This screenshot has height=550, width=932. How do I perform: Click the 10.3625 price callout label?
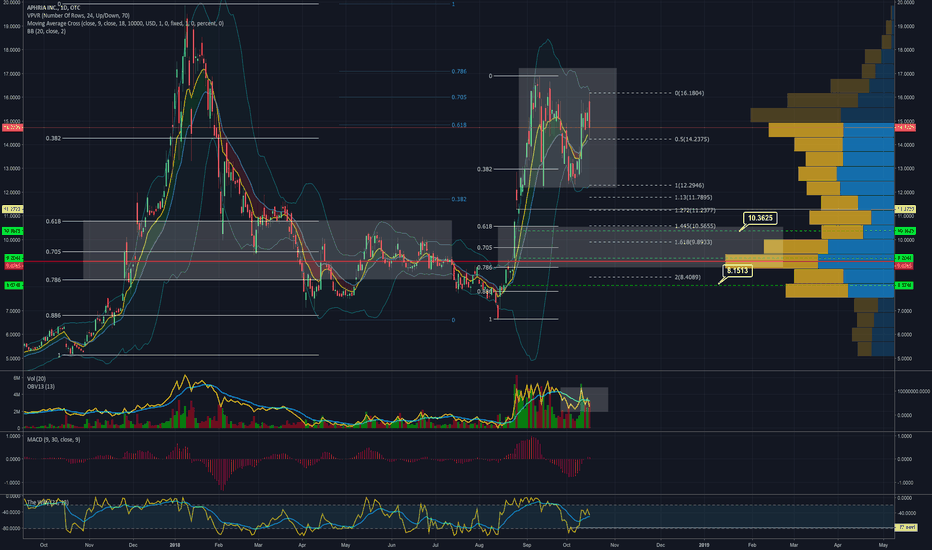pyautogui.click(x=760, y=218)
